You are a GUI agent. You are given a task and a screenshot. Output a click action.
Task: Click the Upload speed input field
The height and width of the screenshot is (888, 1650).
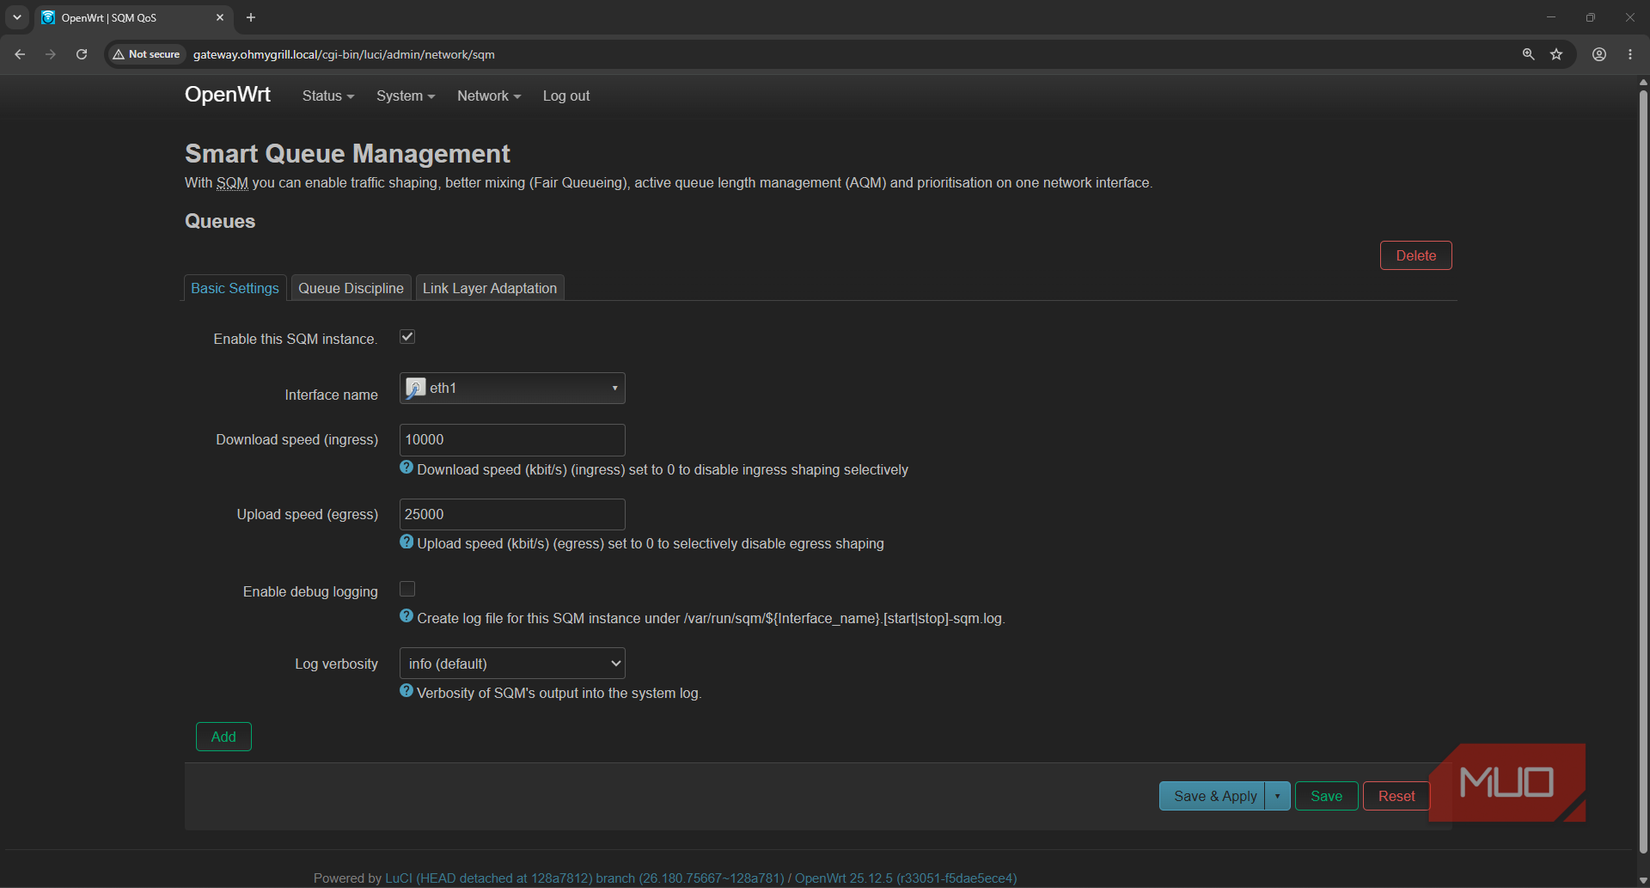tap(512, 514)
